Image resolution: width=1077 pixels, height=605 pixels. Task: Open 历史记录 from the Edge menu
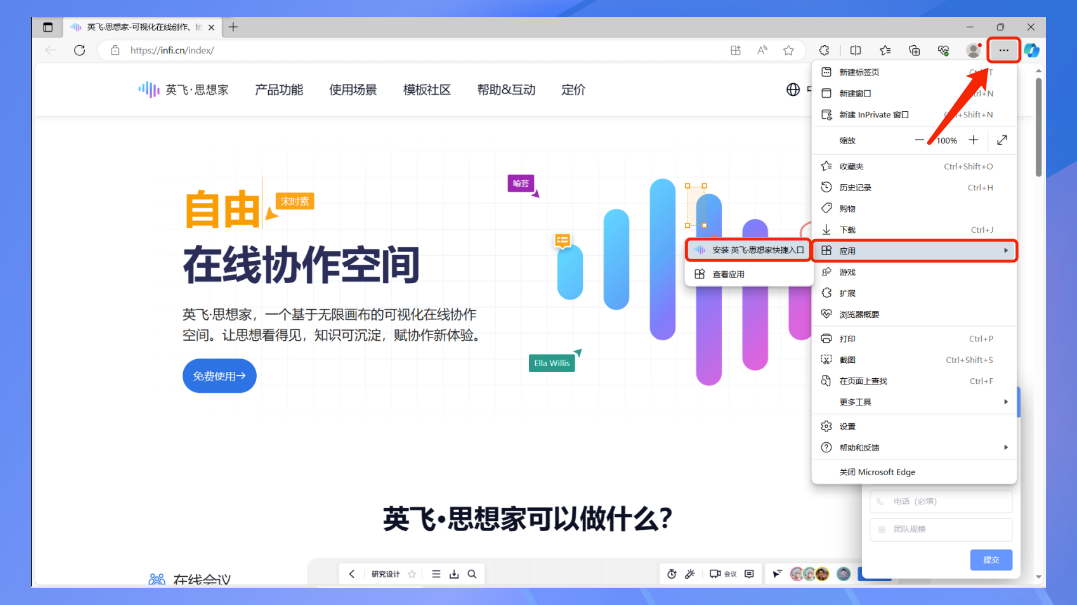(x=914, y=187)
